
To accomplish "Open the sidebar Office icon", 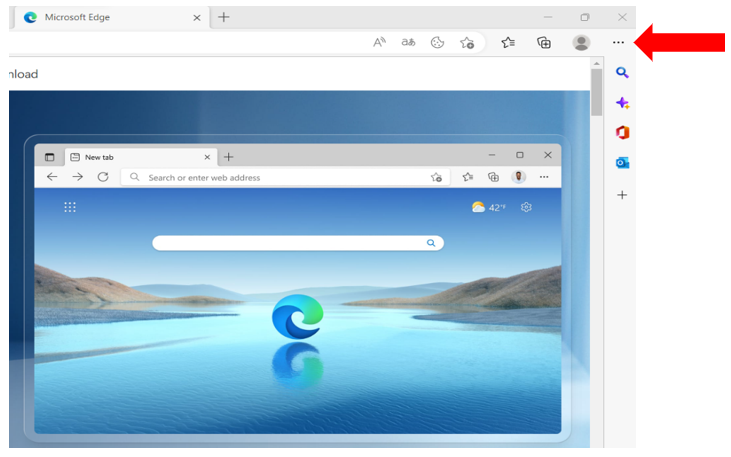I will (x=622, y=132).
